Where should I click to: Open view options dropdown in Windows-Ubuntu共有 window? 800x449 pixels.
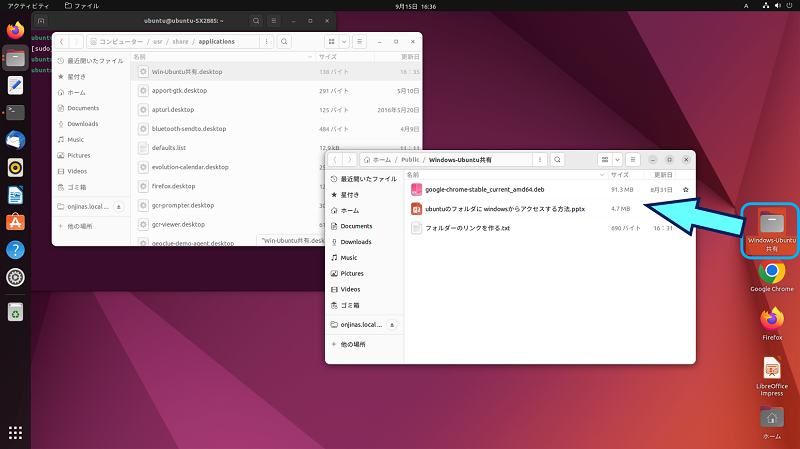[618, 159]
